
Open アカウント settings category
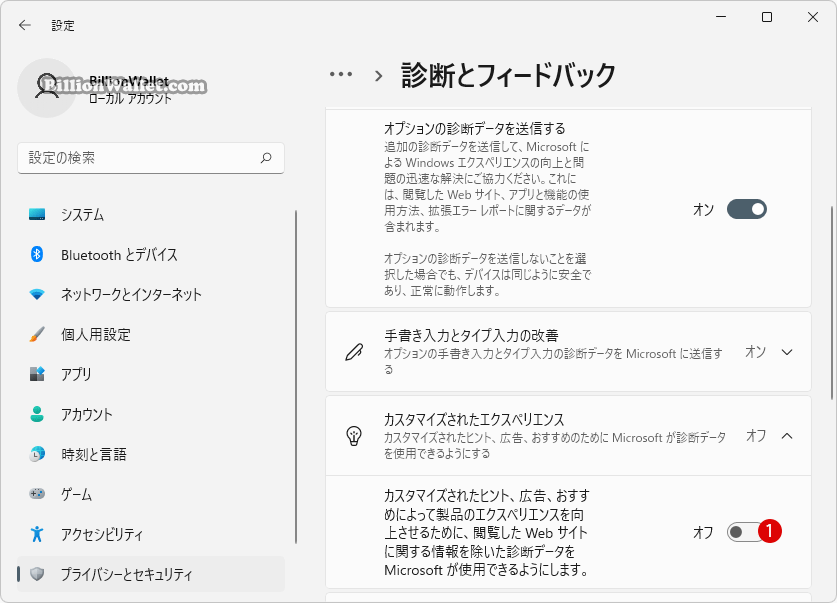point(151,414)
